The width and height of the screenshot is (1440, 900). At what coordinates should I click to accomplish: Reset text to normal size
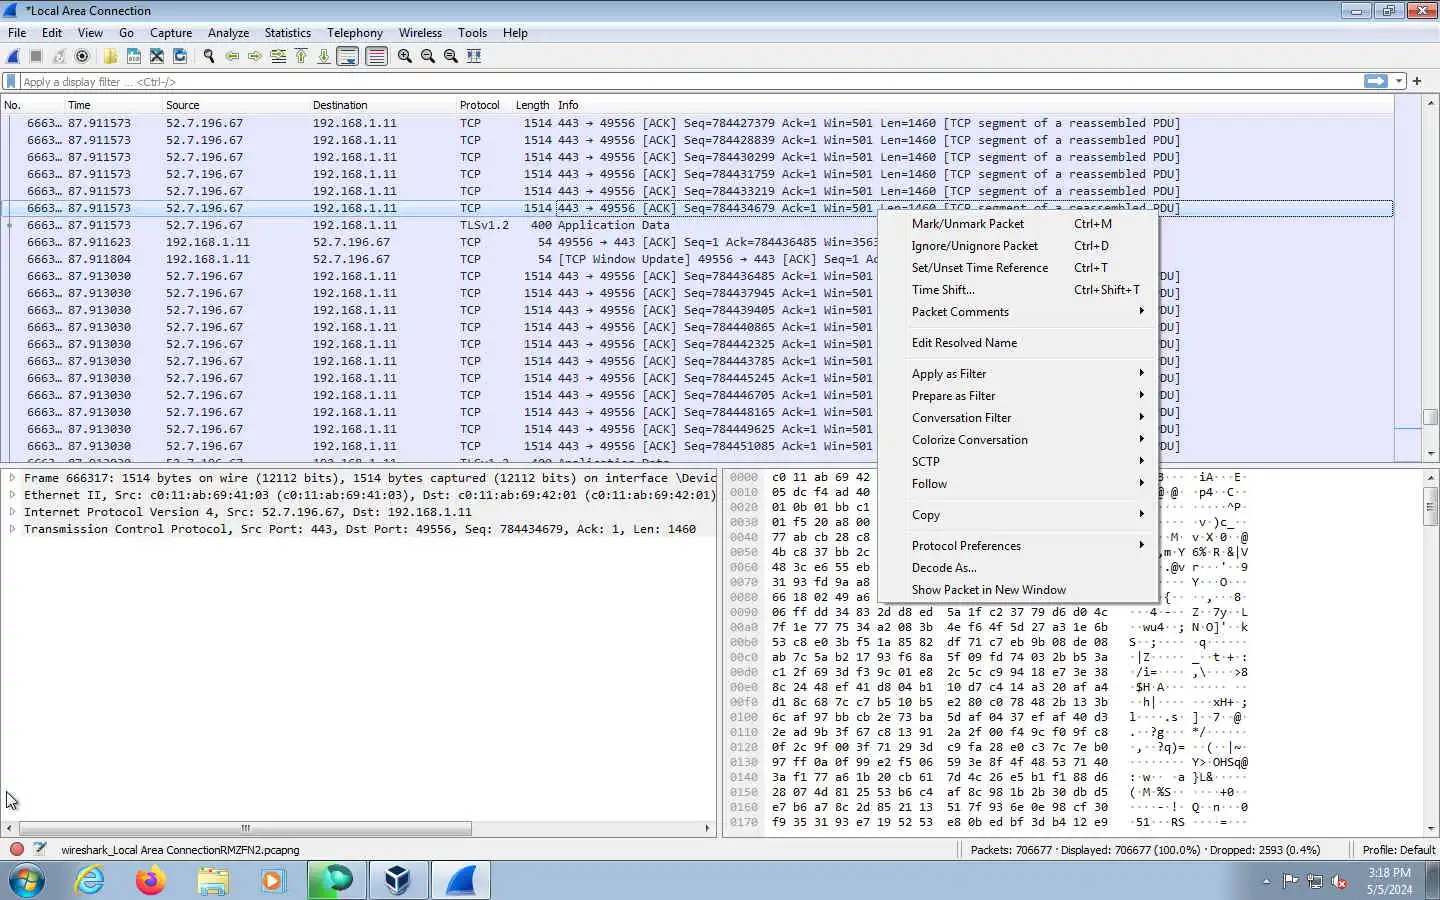pyautogui.click(x=451, y=56)
